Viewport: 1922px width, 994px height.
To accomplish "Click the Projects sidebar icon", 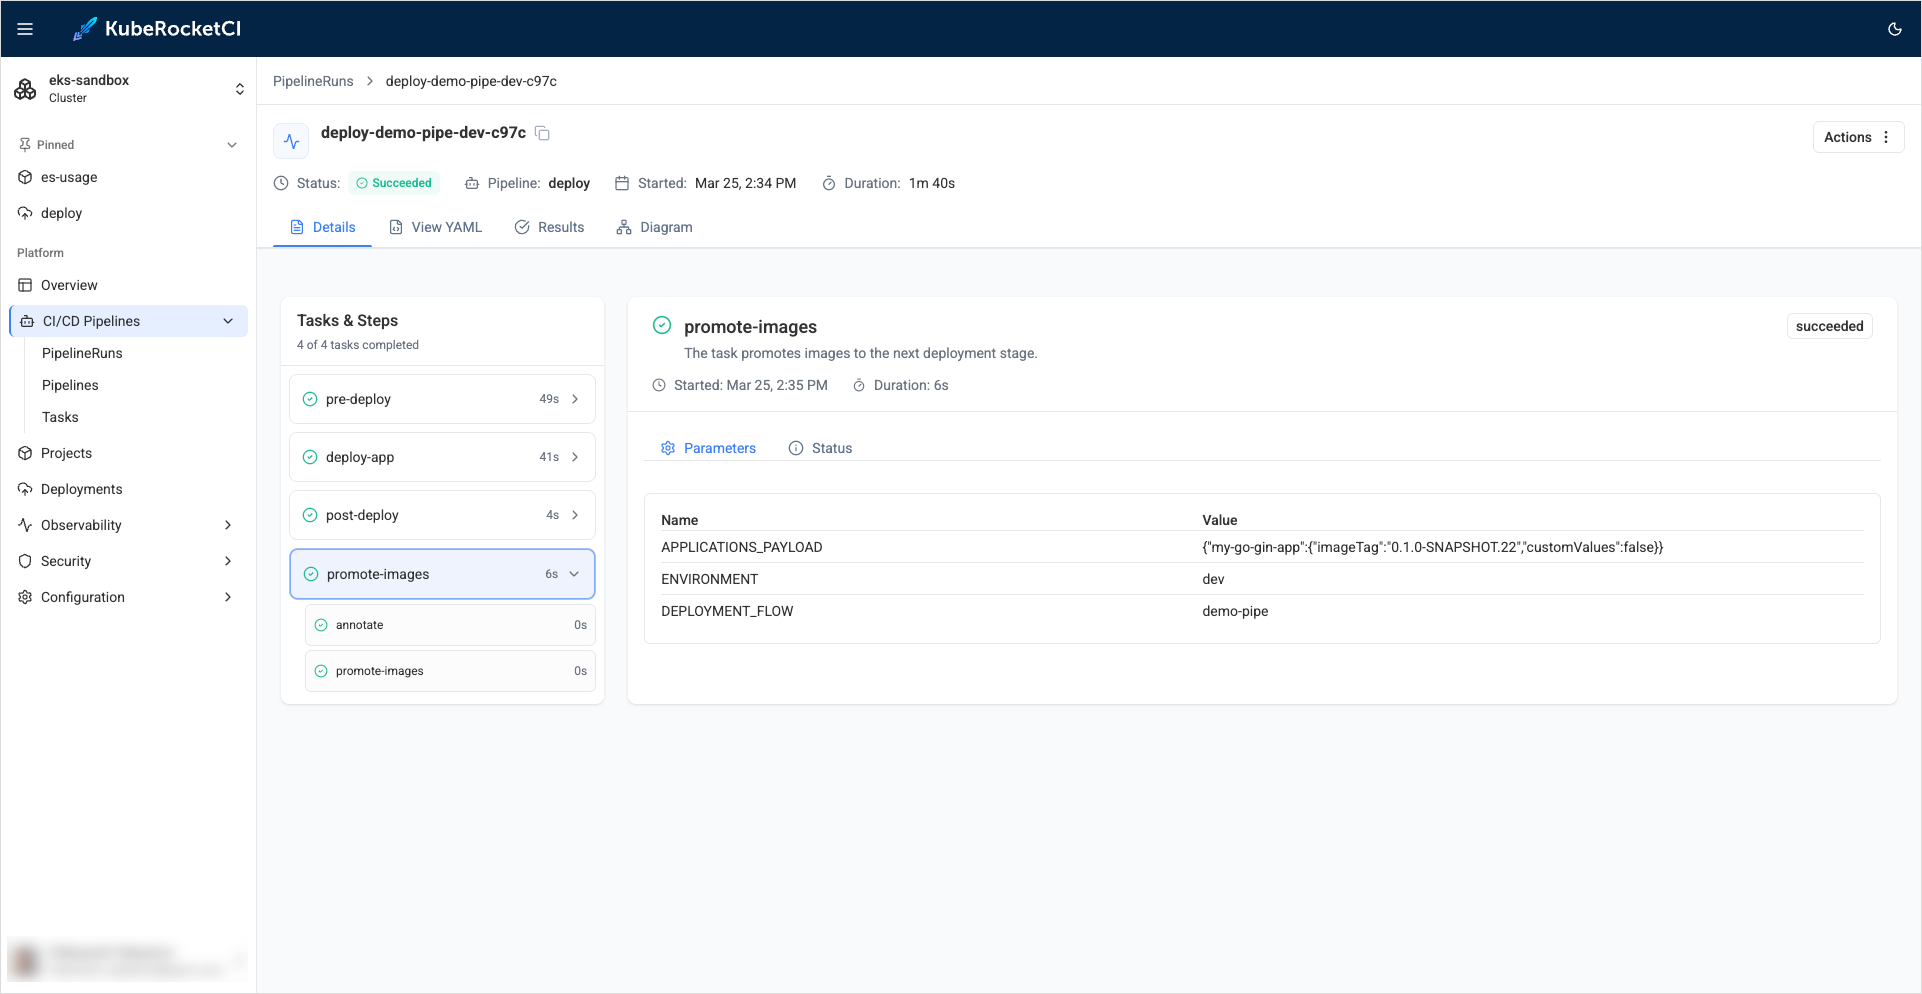I will (x=25, y=453).
